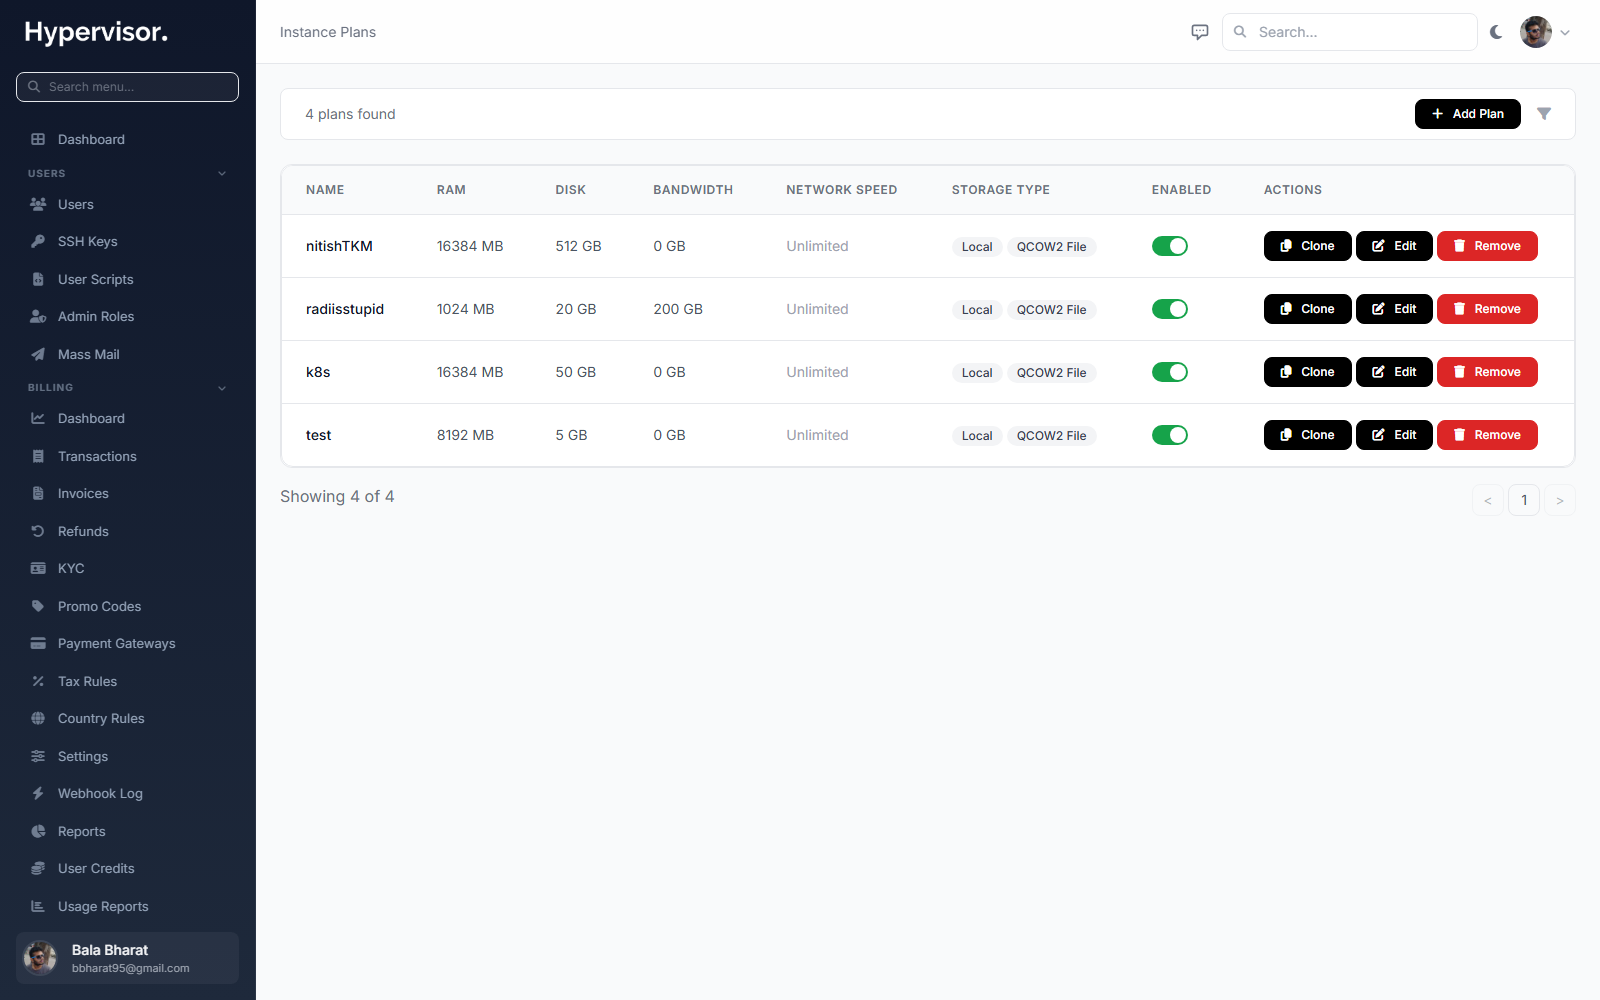Collapse the BILLING sidebar section

(x=222, y=388)
